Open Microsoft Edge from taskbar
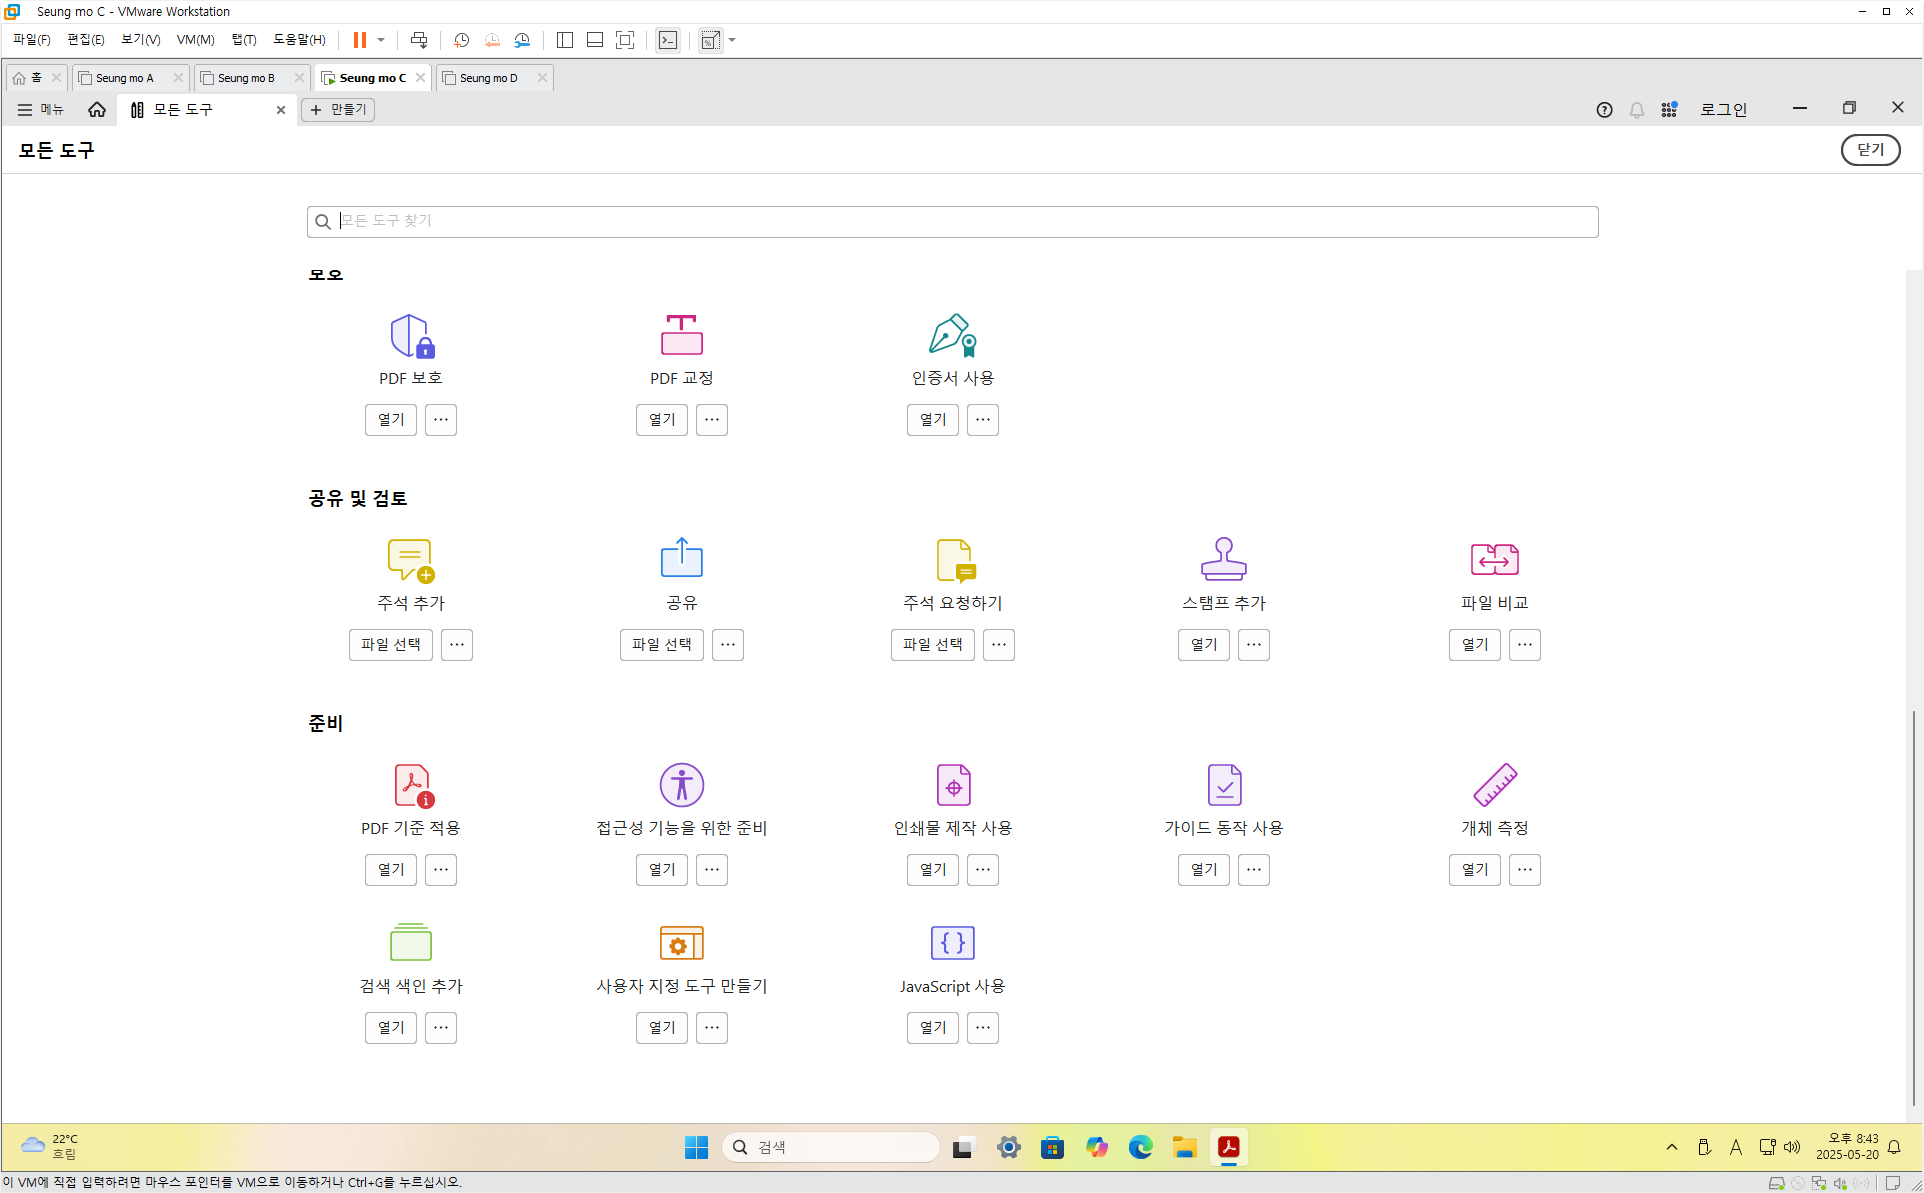The width and height of the screenshot is (1924, 1193). [x=1140, y=1147]
